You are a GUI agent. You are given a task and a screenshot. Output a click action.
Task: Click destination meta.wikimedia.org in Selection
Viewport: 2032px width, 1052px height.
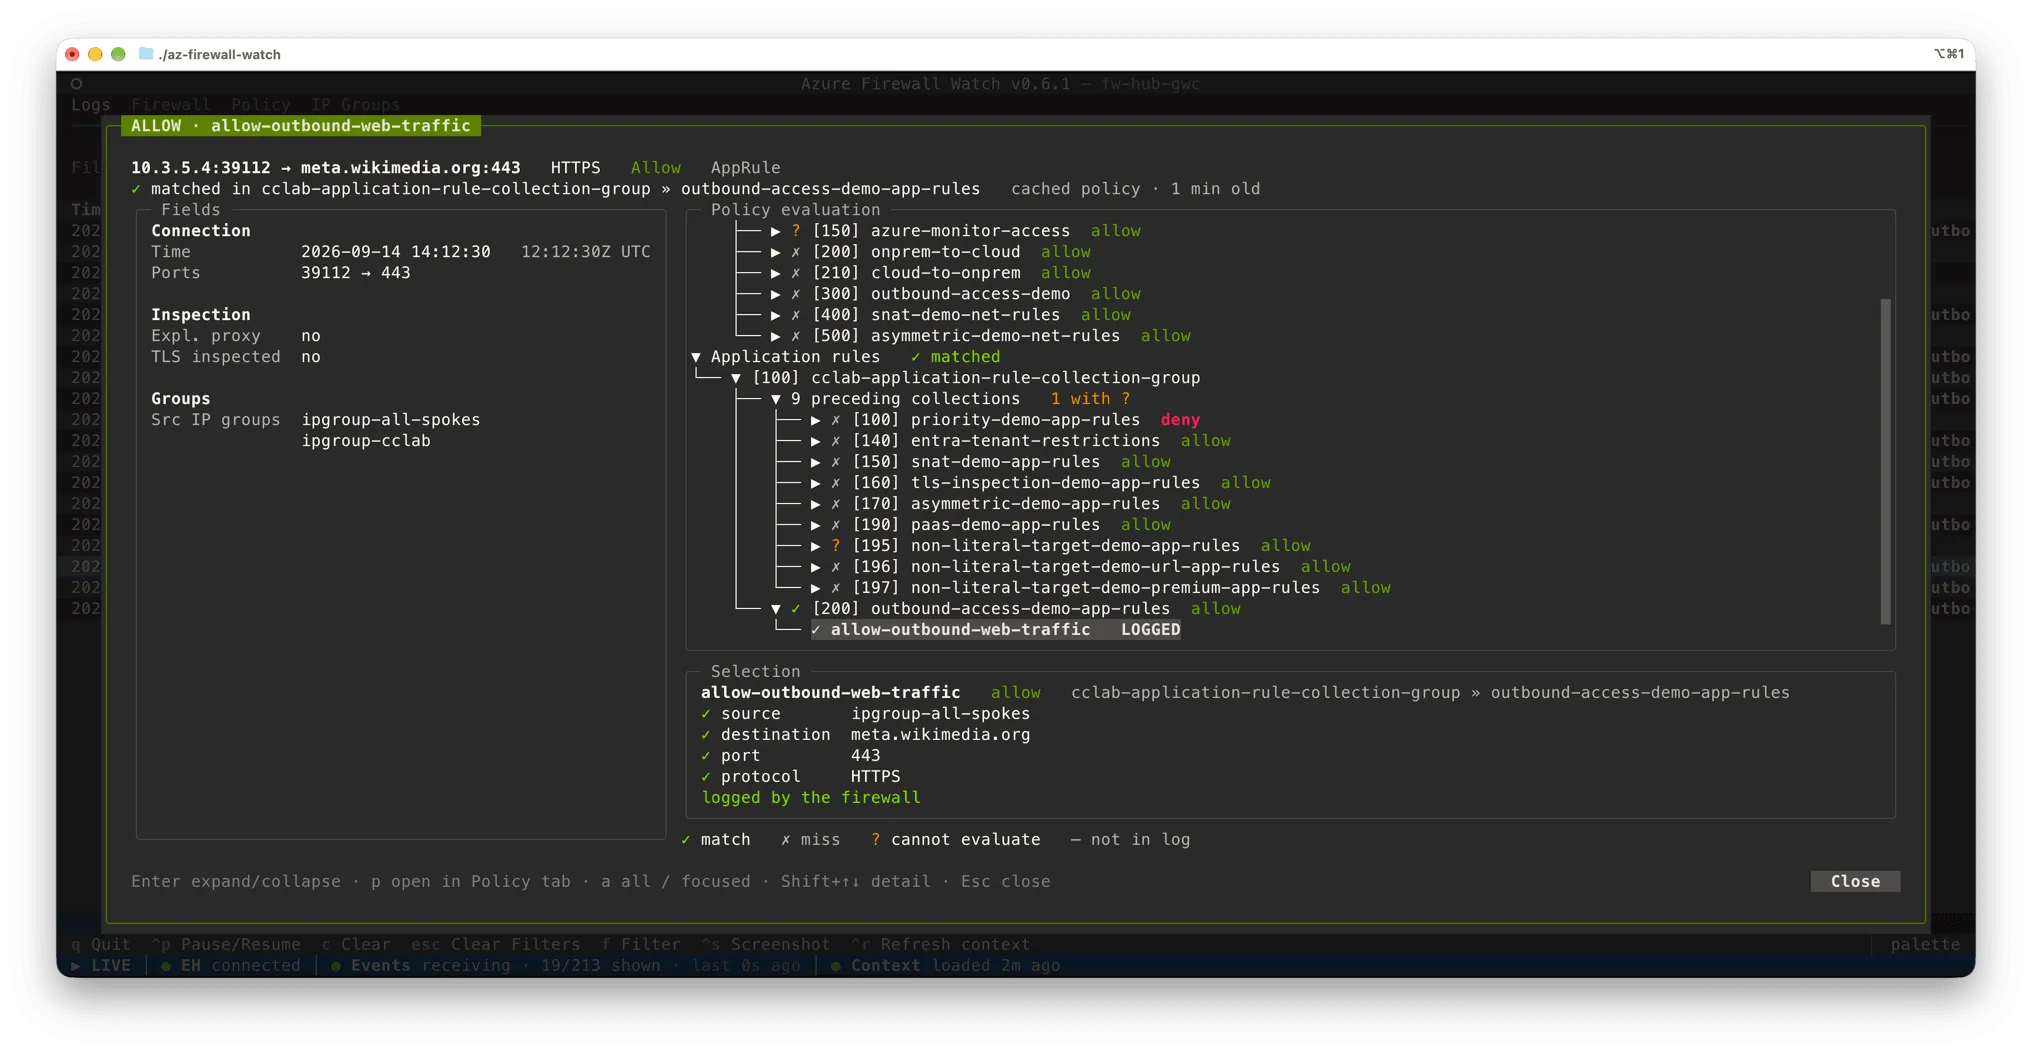tap(940, 735)
